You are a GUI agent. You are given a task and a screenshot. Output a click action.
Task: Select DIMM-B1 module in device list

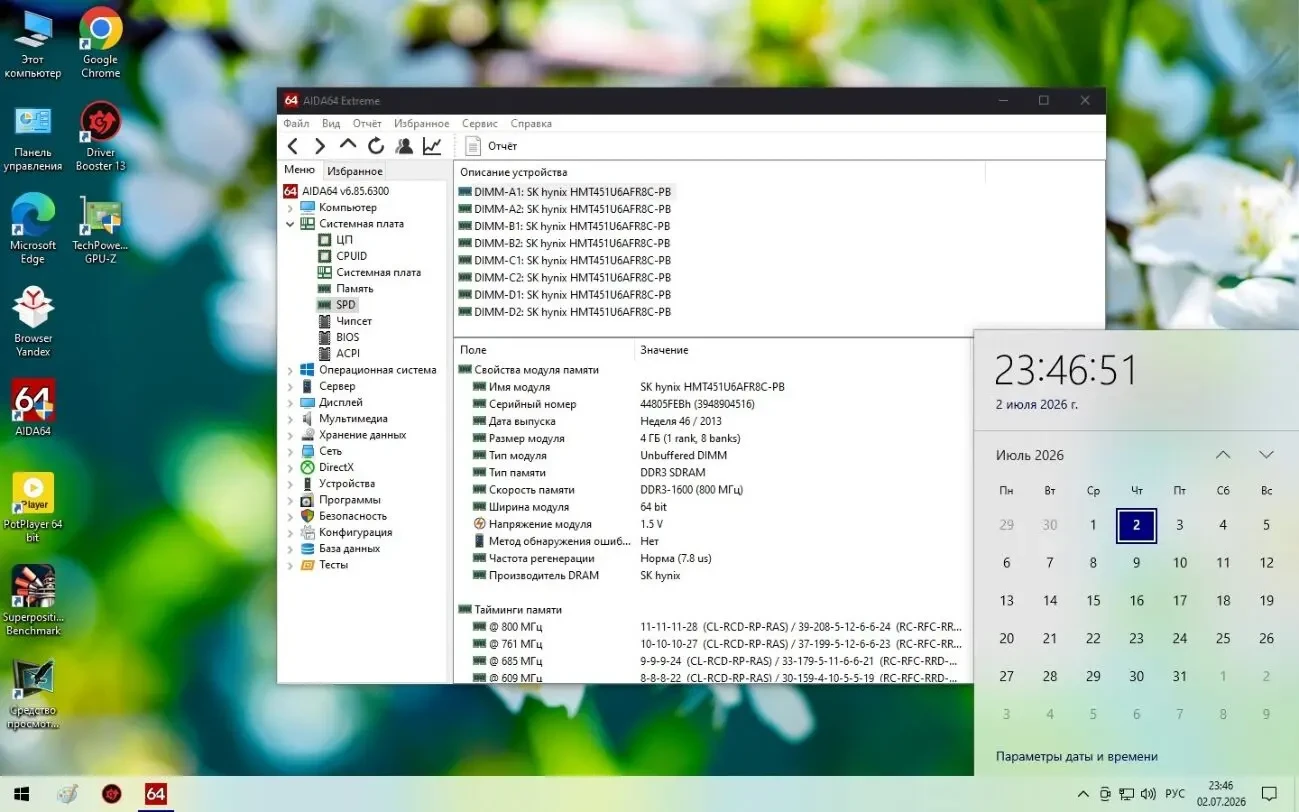(x=564, y=226)
